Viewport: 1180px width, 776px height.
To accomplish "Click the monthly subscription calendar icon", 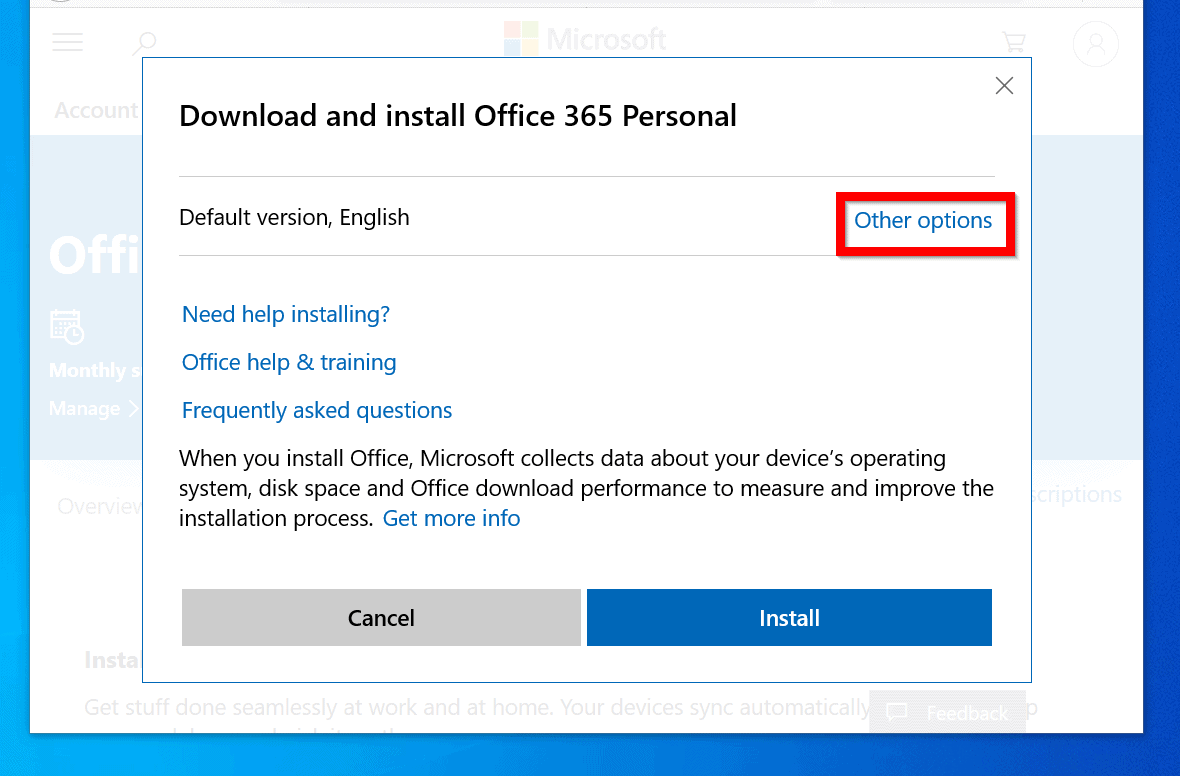I will click(x=65, y=327).
